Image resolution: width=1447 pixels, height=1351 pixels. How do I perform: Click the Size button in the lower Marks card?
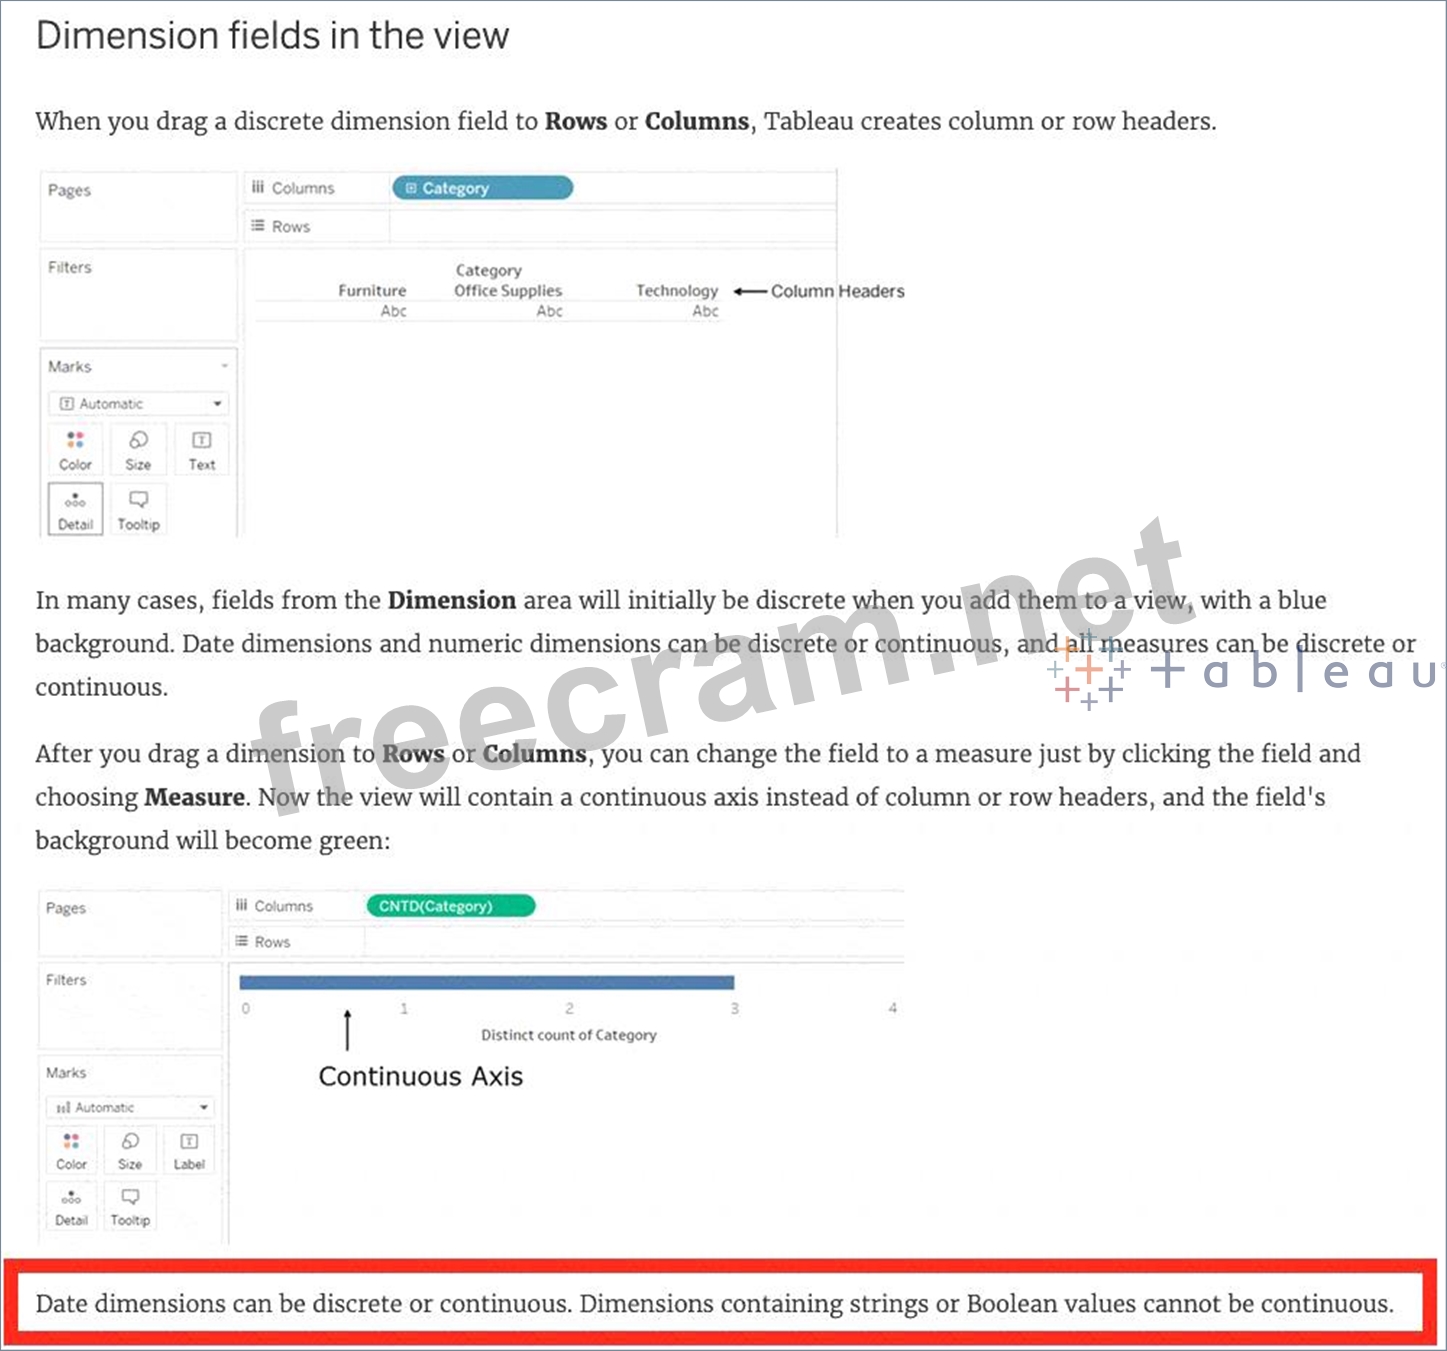[x=130, y=1150]
